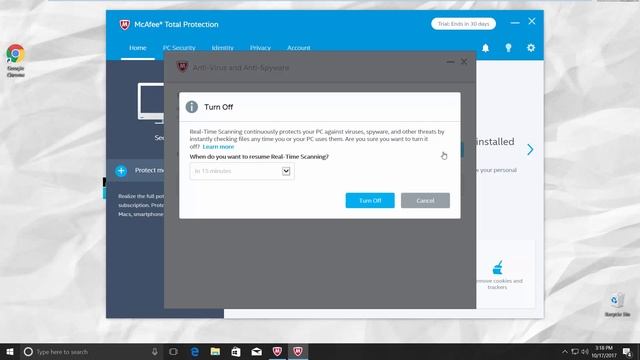Open the Identity tab
Viewport: 640px width, 360px height.
coord(222,48)
